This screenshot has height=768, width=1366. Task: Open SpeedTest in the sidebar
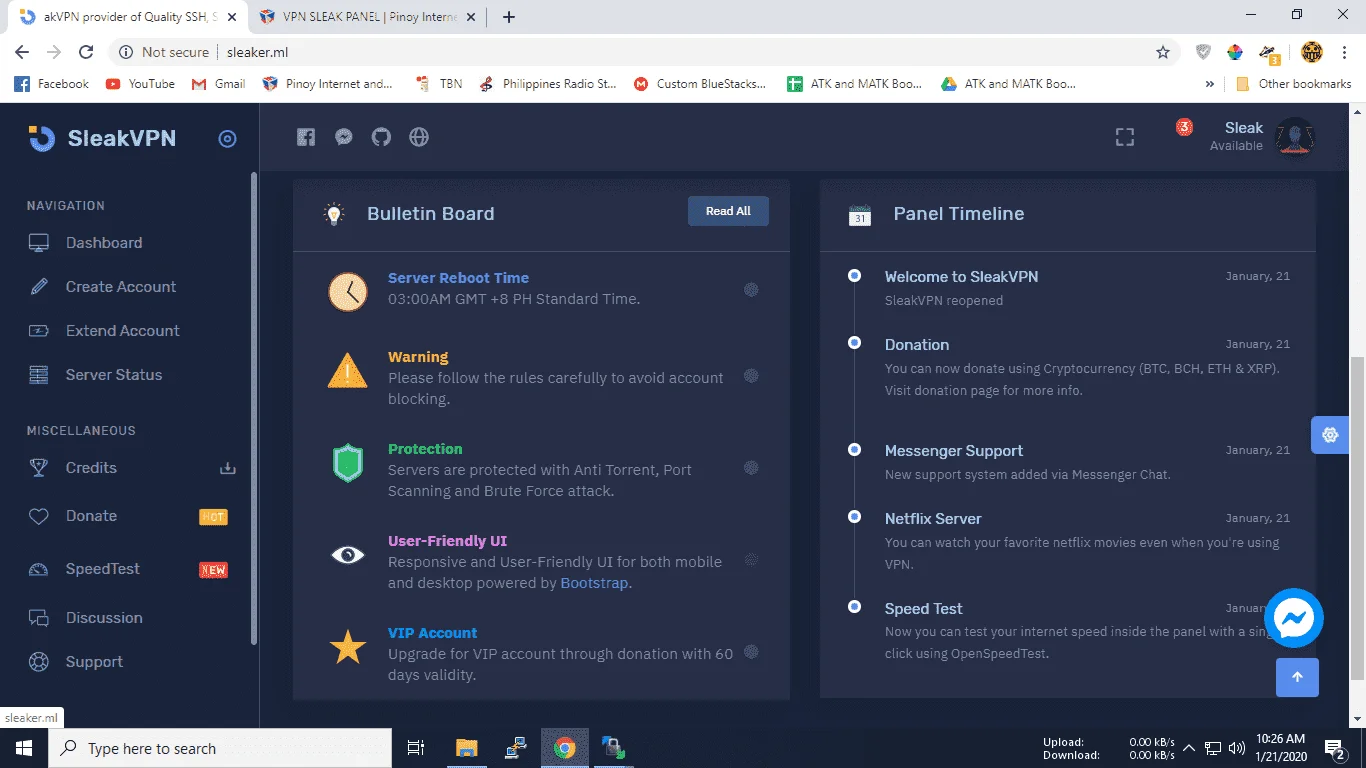103,569
